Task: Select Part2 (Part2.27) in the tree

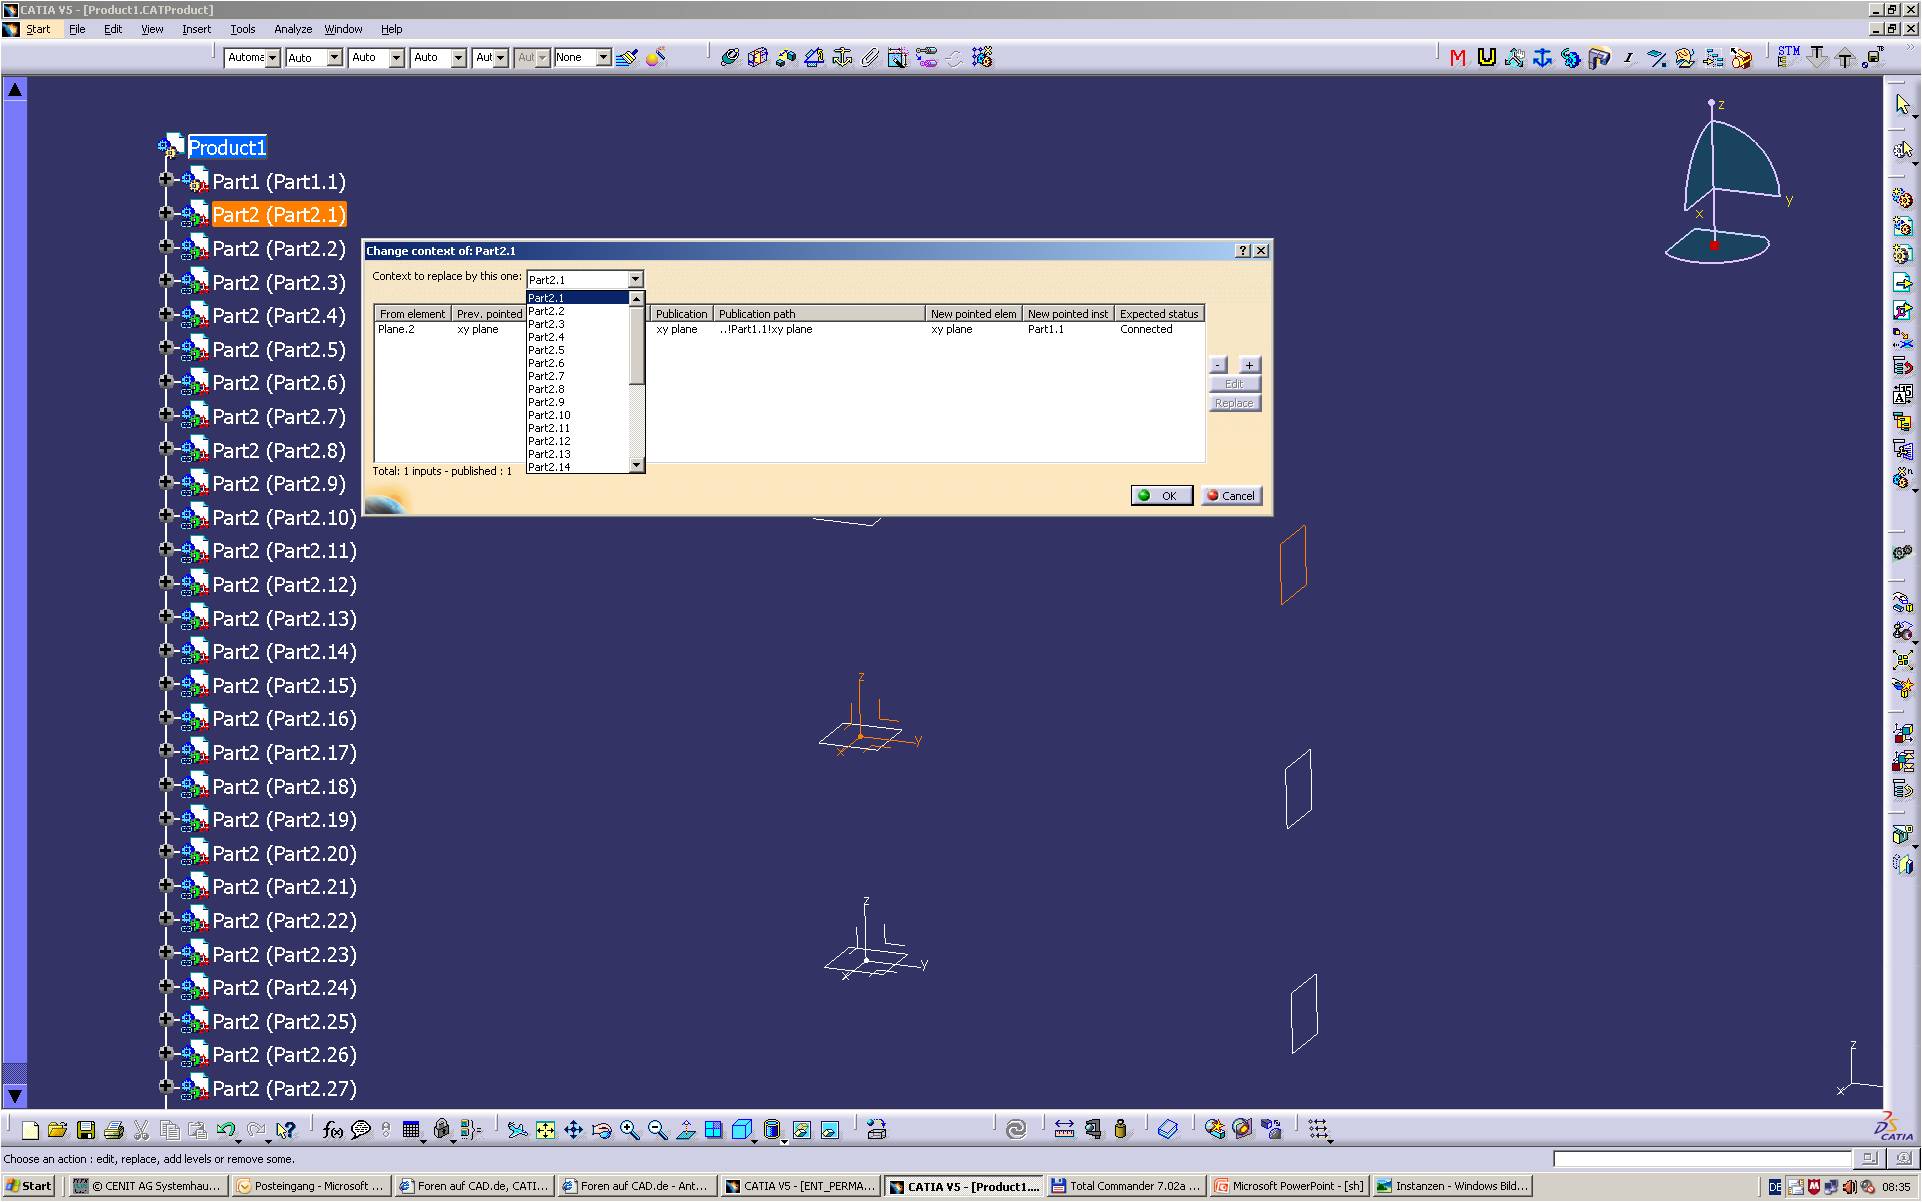Action: (x=284, y=1089)
